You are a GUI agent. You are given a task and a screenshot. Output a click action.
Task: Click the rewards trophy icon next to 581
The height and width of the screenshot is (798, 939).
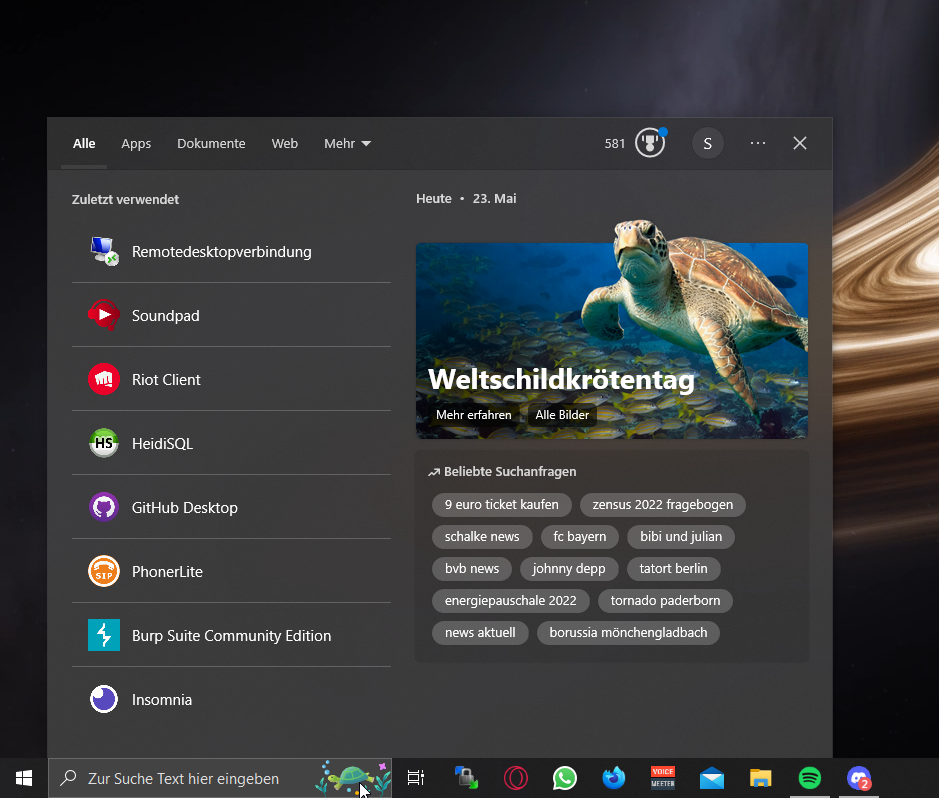click(650, 143)
